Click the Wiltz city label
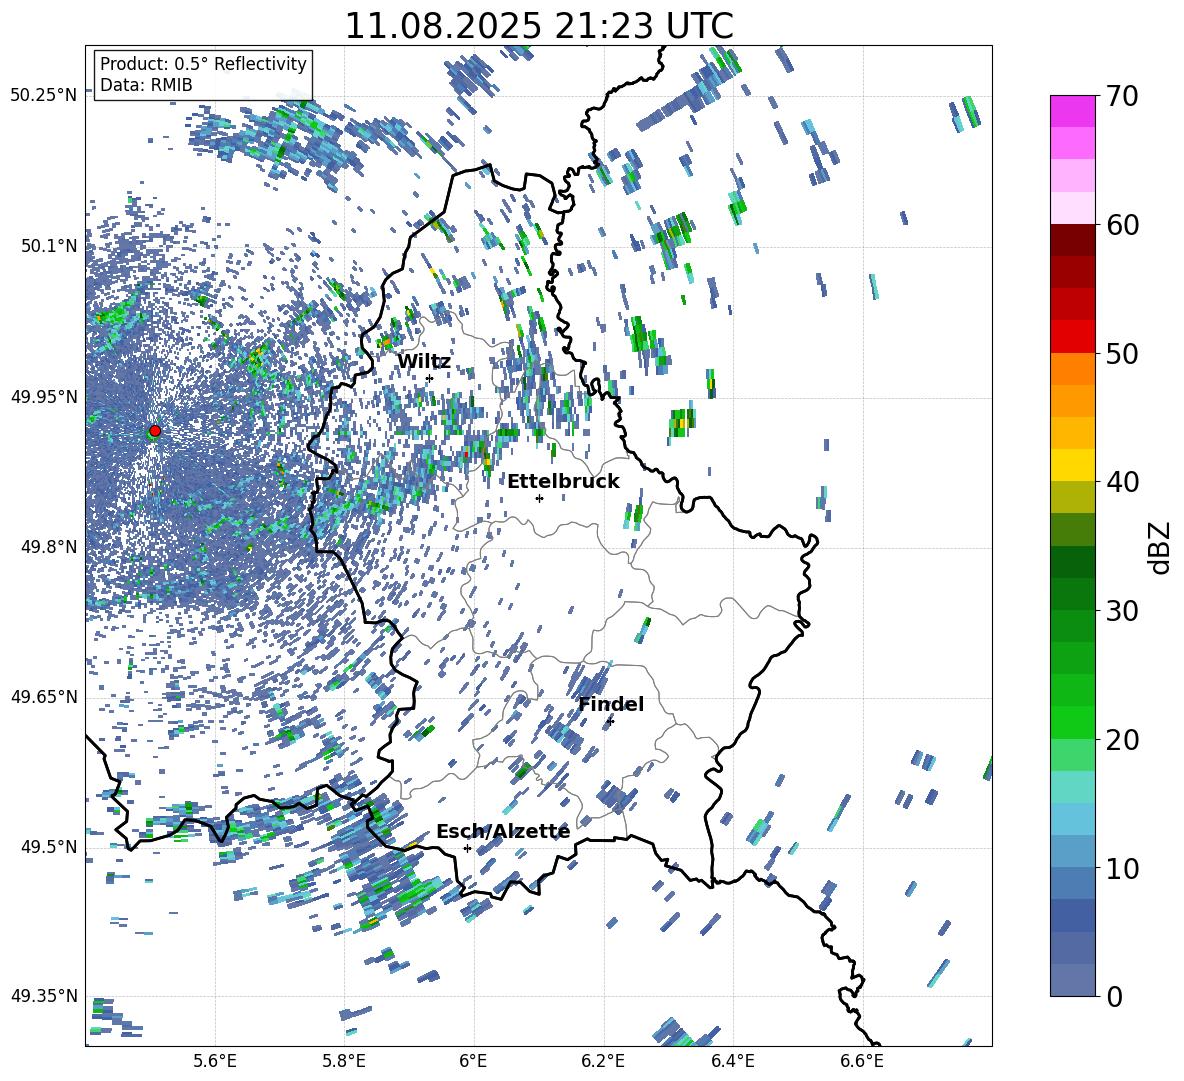1184x1081 pixels. 424,362
